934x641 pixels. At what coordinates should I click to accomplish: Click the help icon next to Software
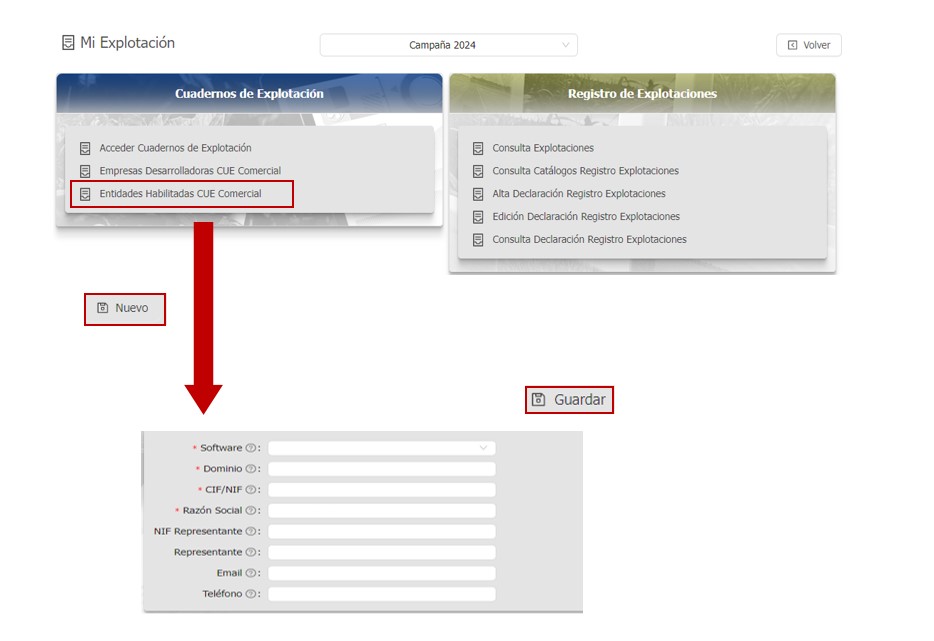[x=251, y=448]
